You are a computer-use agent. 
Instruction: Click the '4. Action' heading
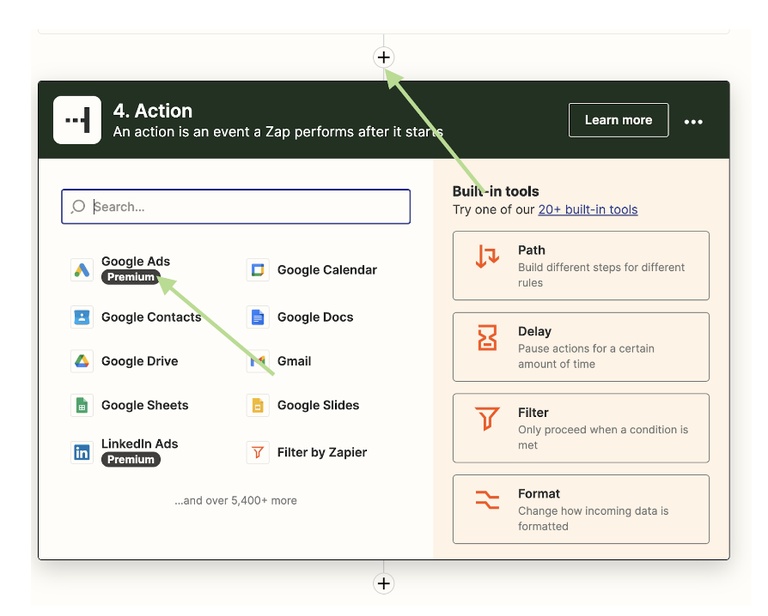(153, 111)
